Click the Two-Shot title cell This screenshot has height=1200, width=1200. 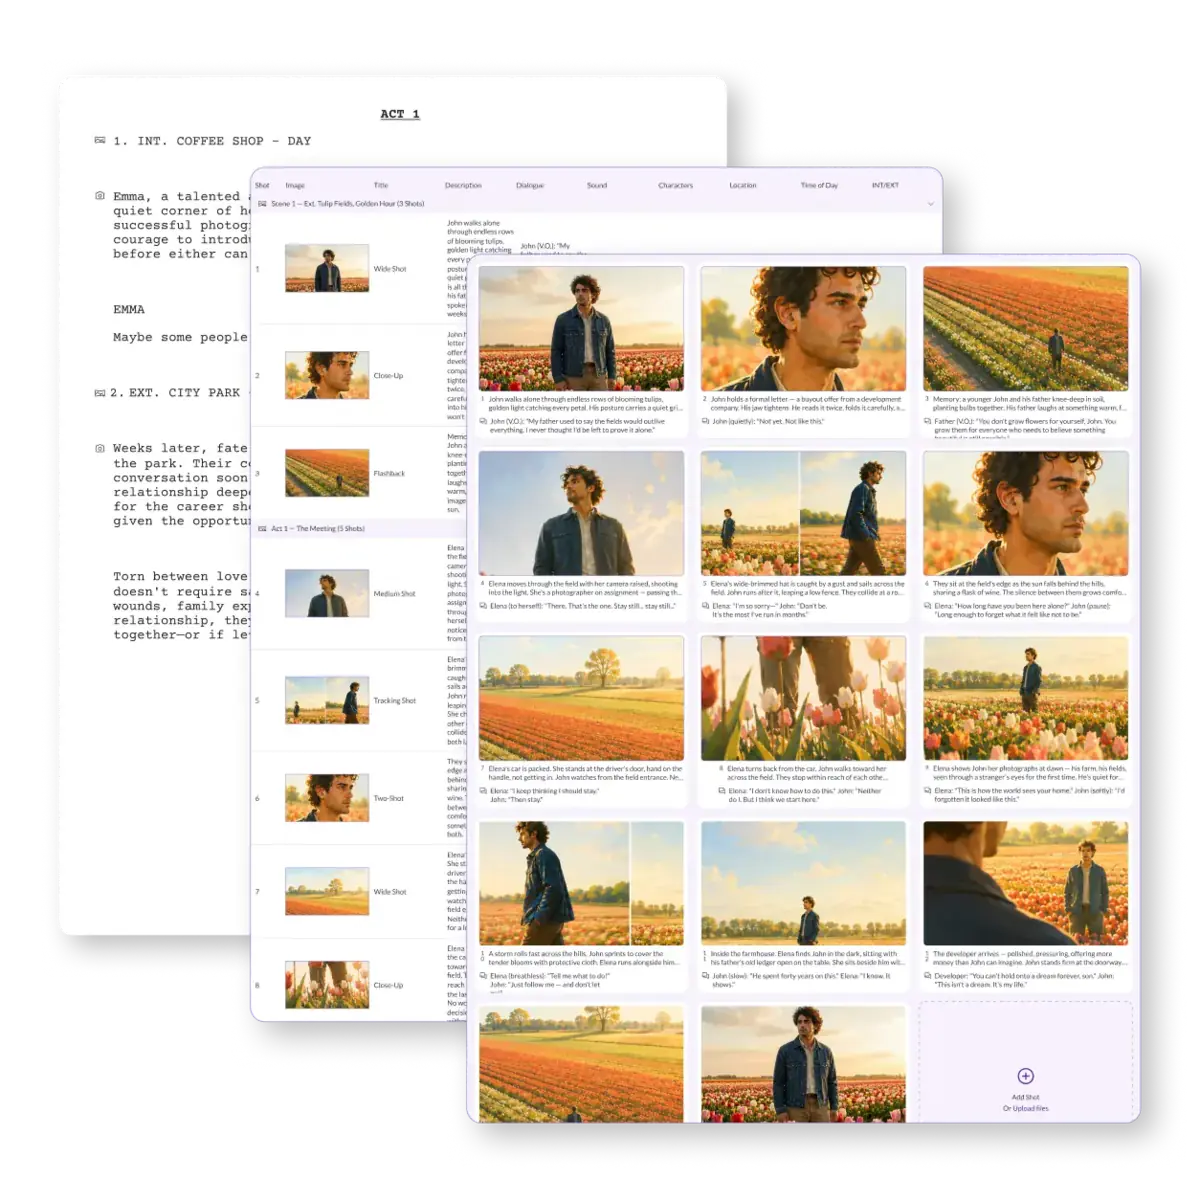(389, 798)
